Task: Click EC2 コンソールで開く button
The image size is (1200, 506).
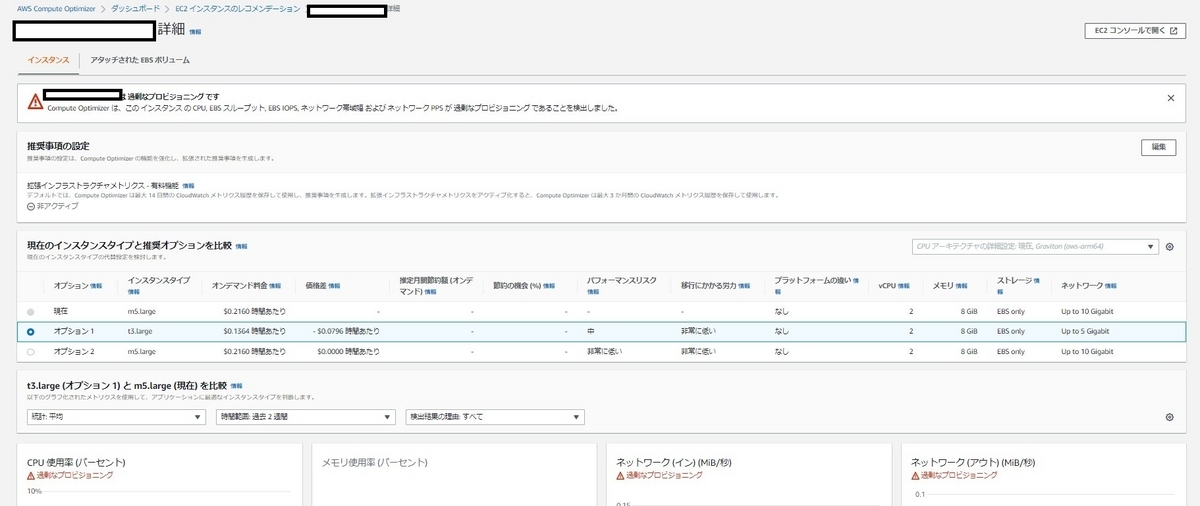Action: pyautogui.click(x=1135, y=31)
